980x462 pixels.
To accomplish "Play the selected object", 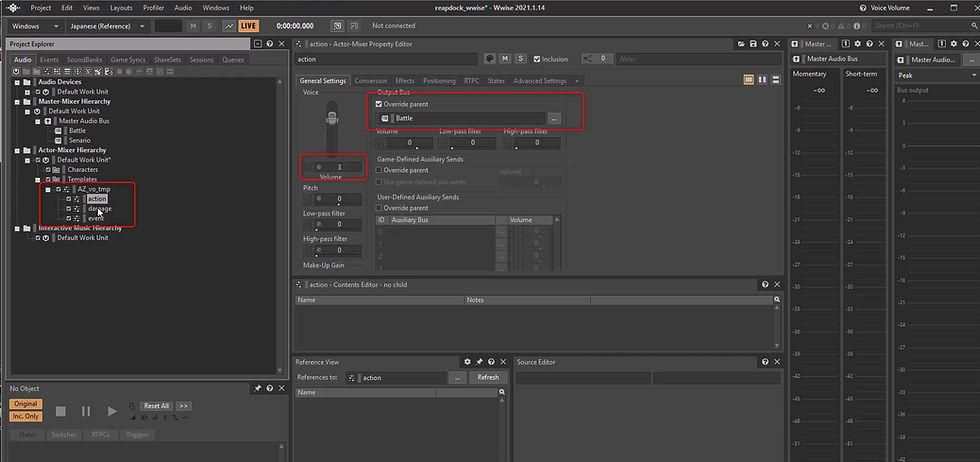I will coord(112,411).
